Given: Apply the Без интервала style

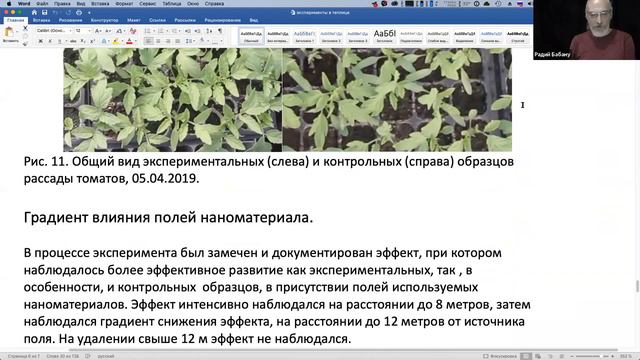Looking at the screenshot, I should click(278, 36).
